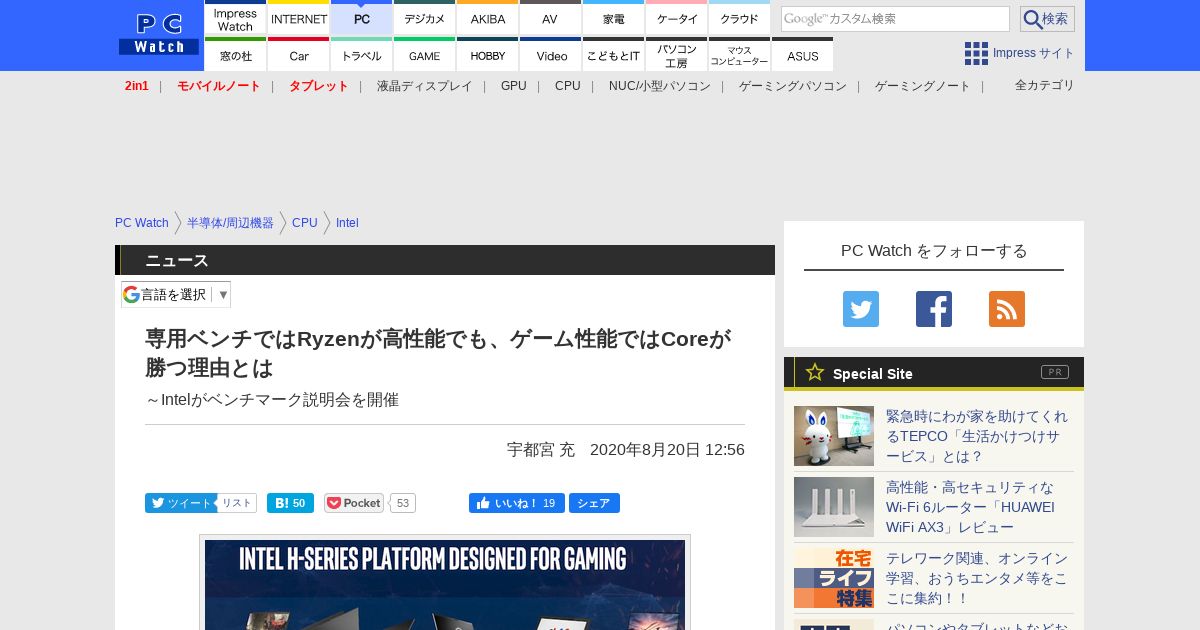This screenshot has width=1200, height=630.
Task: Open the HUAWEI WiFi AX3 review link
Action: pos(970,507)
